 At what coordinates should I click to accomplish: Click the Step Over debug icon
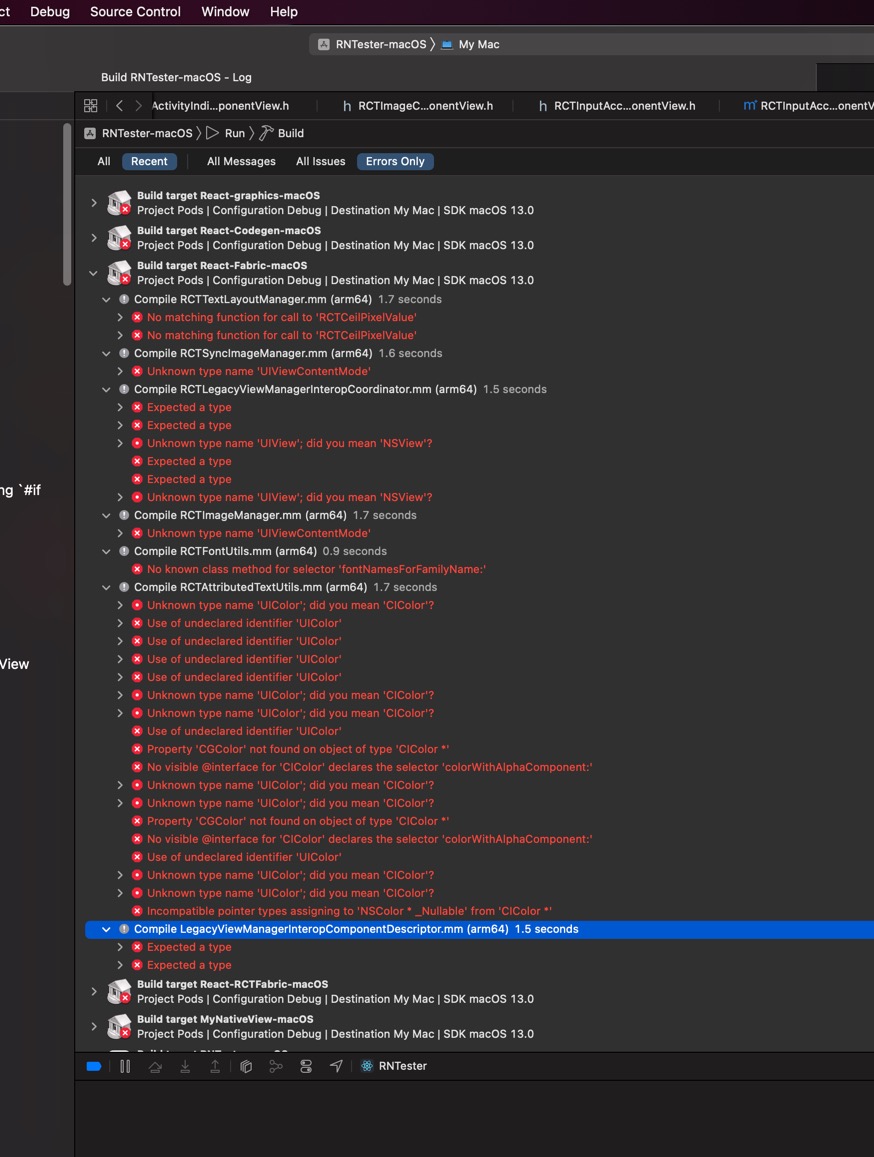click(x=155, y=1066)
